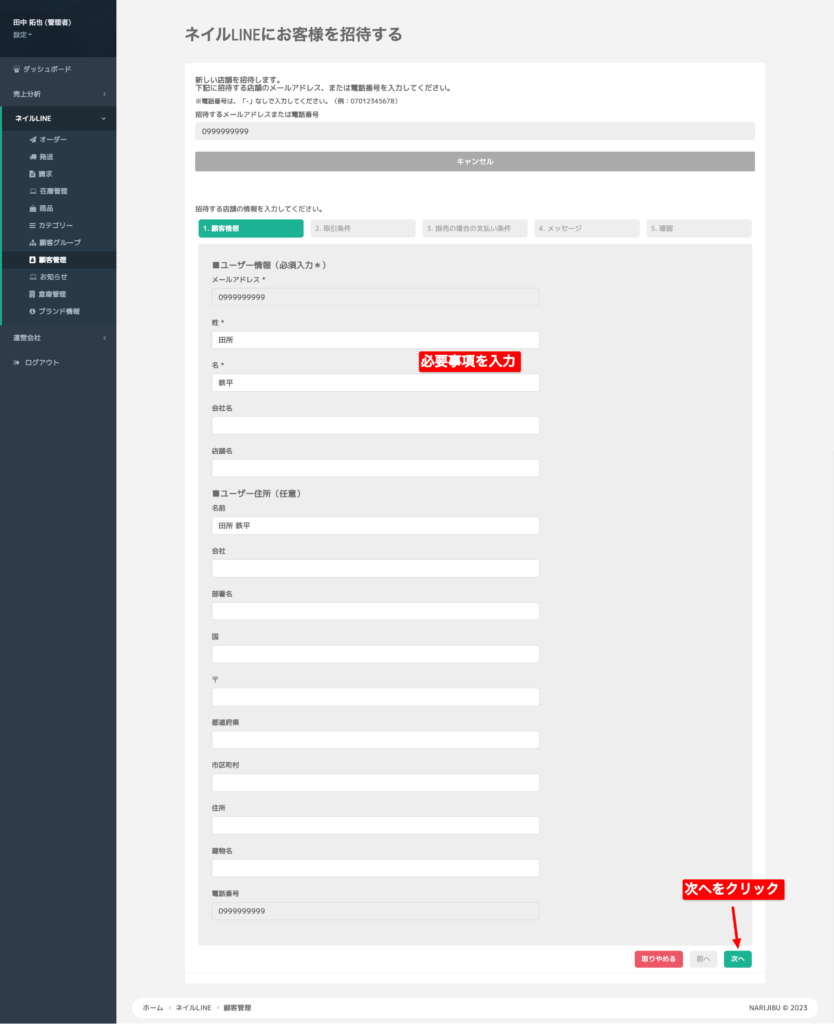This screenshot has width=834, height=1024.
Task: Expand the 売上分析 sidebar section
Action: click(x=57, y=94)
